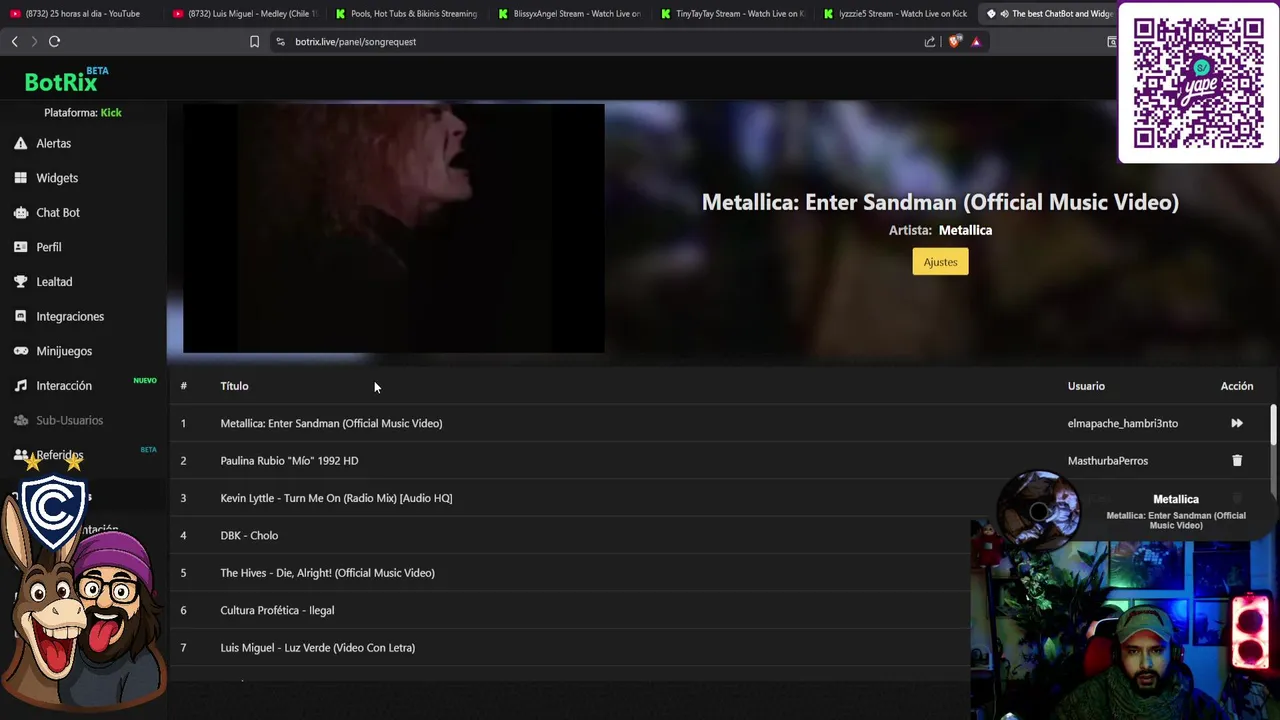This screenshot has height=720, width=1280.
Task: Skip the Enter Sandman song with fast-forward icon
Action: (x=1237, y=423)
